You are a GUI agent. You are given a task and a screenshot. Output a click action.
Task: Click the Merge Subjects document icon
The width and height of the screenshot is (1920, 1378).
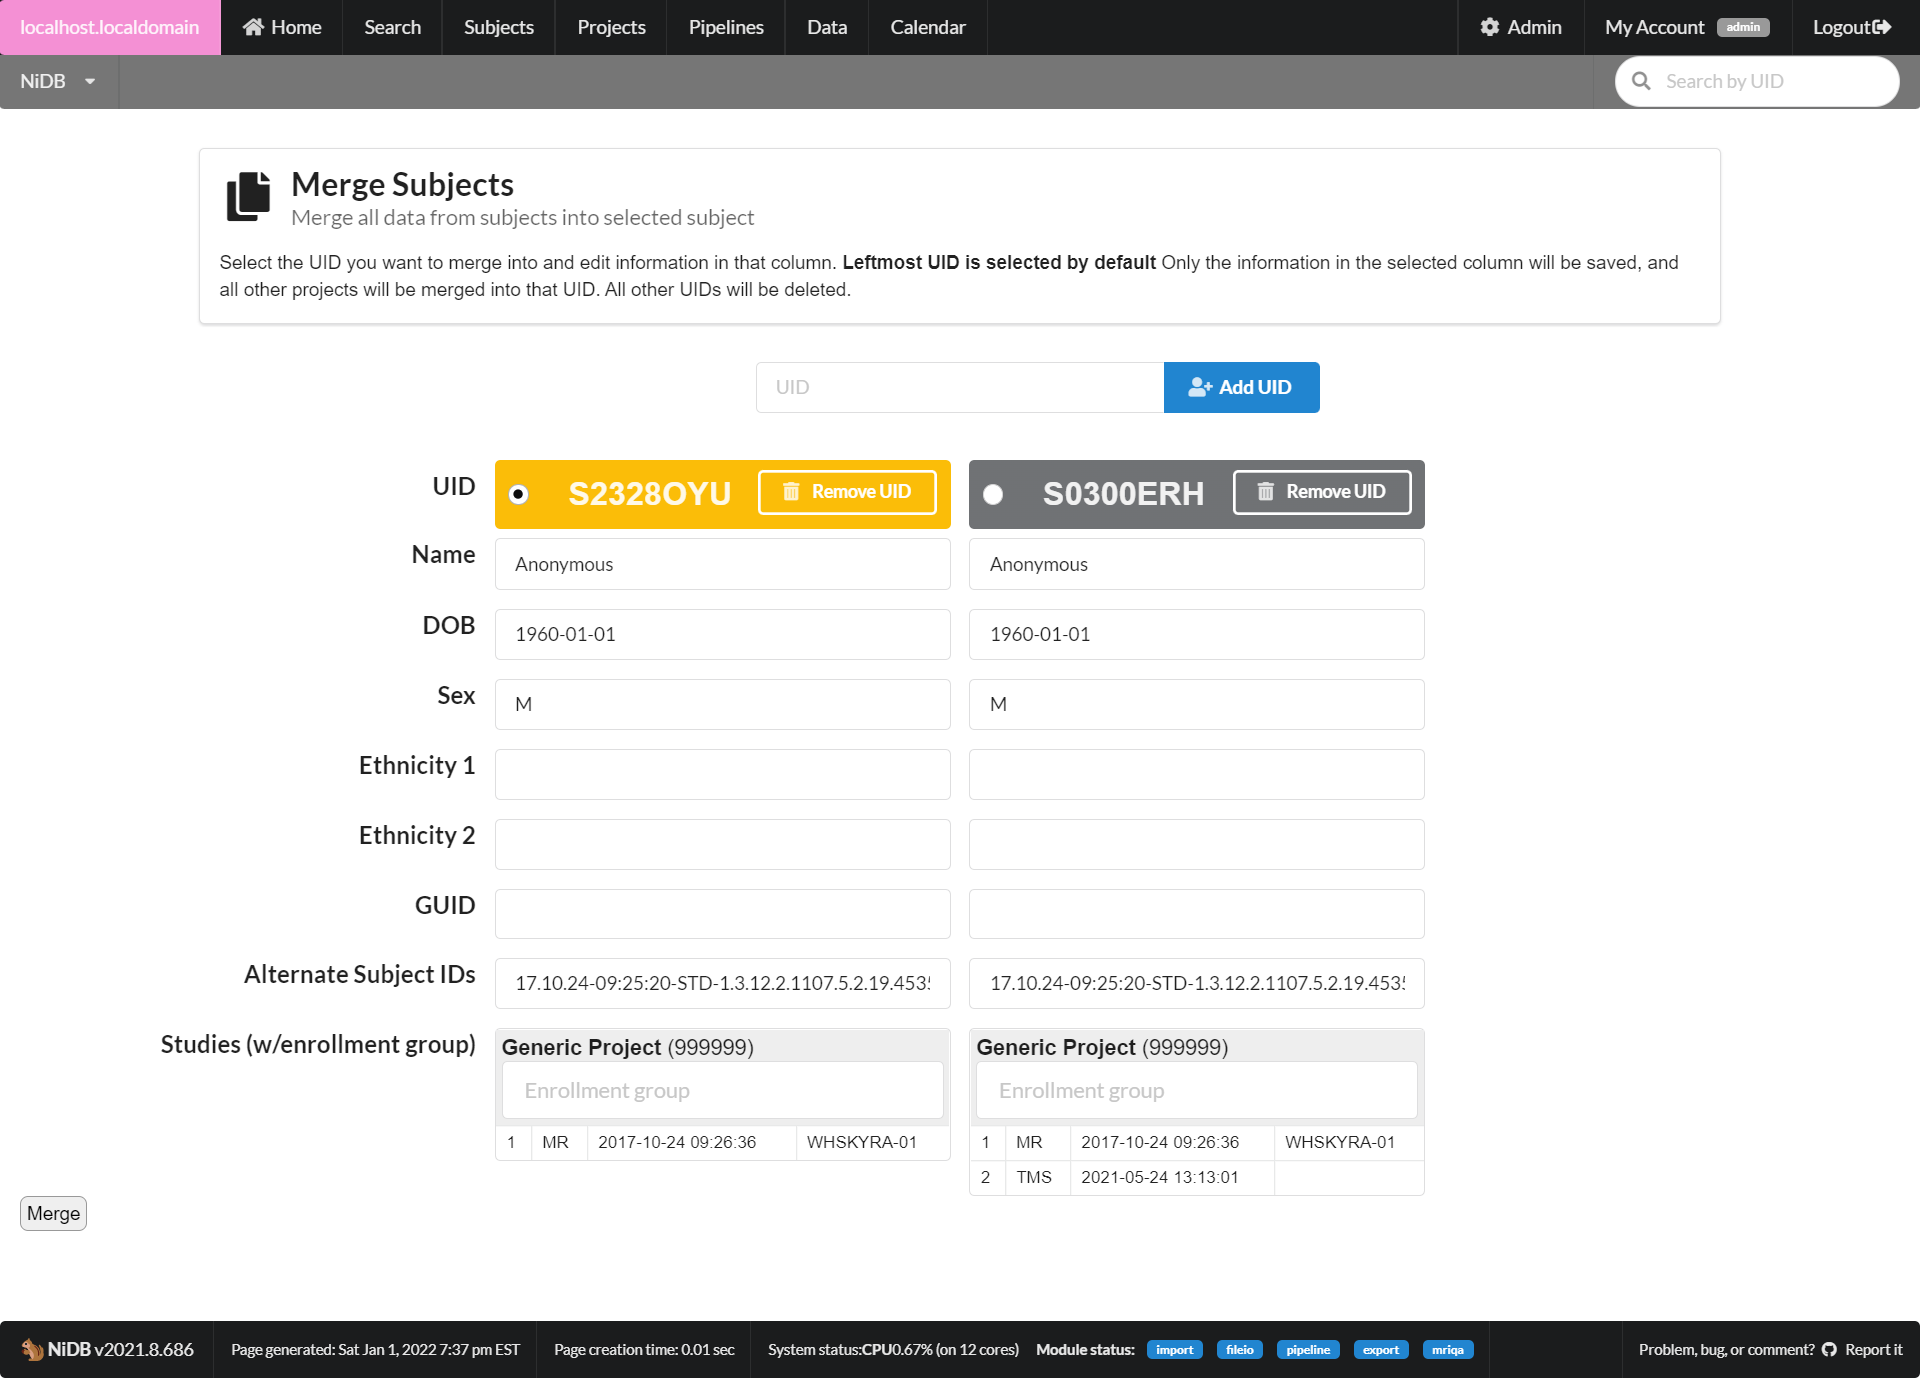coord(246,196)
